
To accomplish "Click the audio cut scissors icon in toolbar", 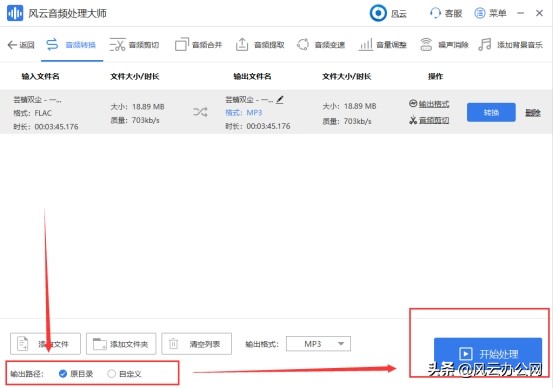I will tap(118, 45).
